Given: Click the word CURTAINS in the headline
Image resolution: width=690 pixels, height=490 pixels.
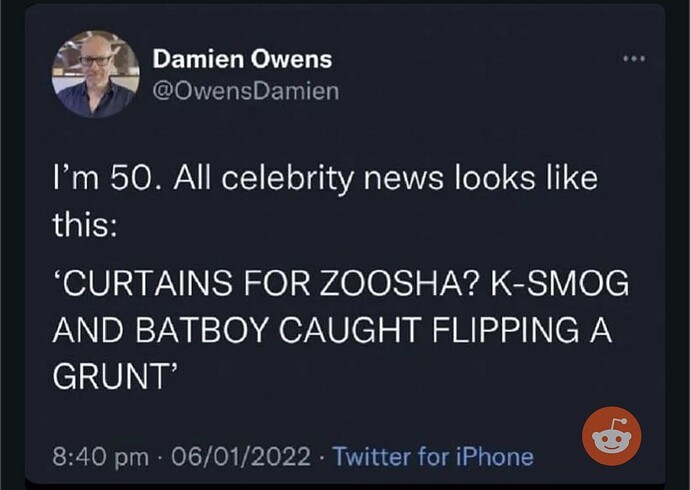Looking at the screenshot, I should pyautogui.click(x=148, y=283).
